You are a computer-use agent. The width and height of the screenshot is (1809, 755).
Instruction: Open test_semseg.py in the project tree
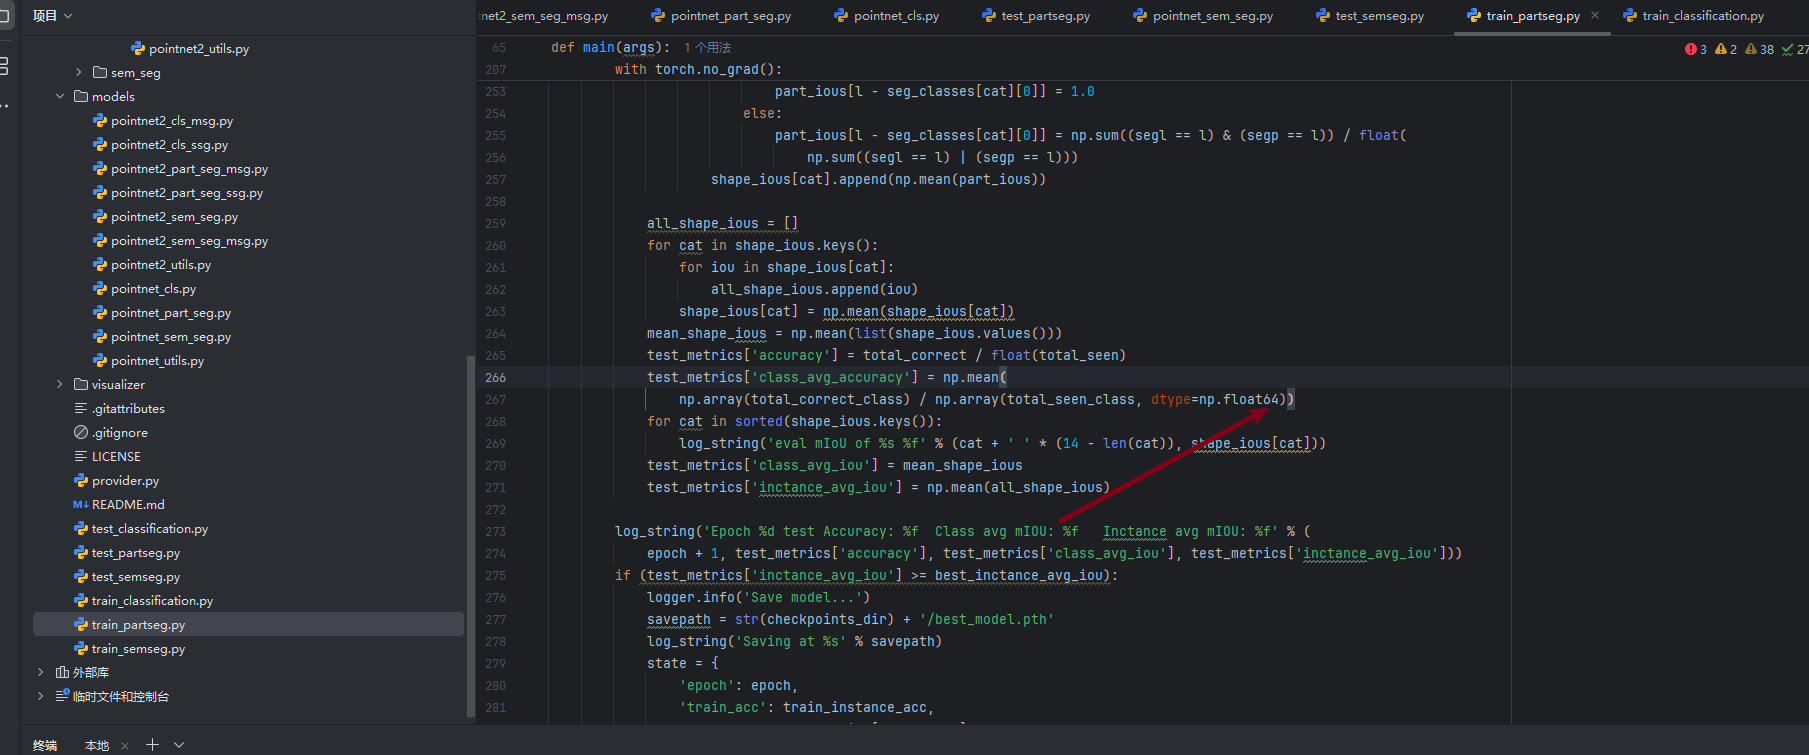click(127, 577)
